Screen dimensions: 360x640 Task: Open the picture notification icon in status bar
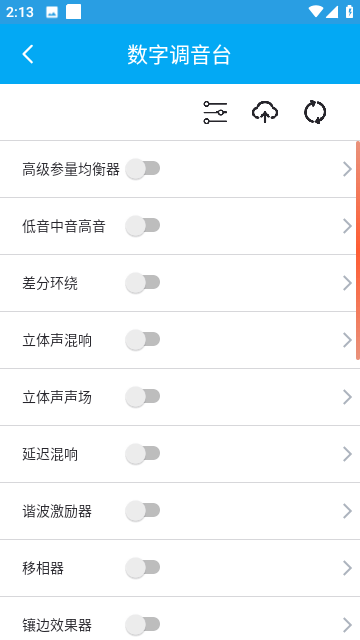click(x=52, y=12)
